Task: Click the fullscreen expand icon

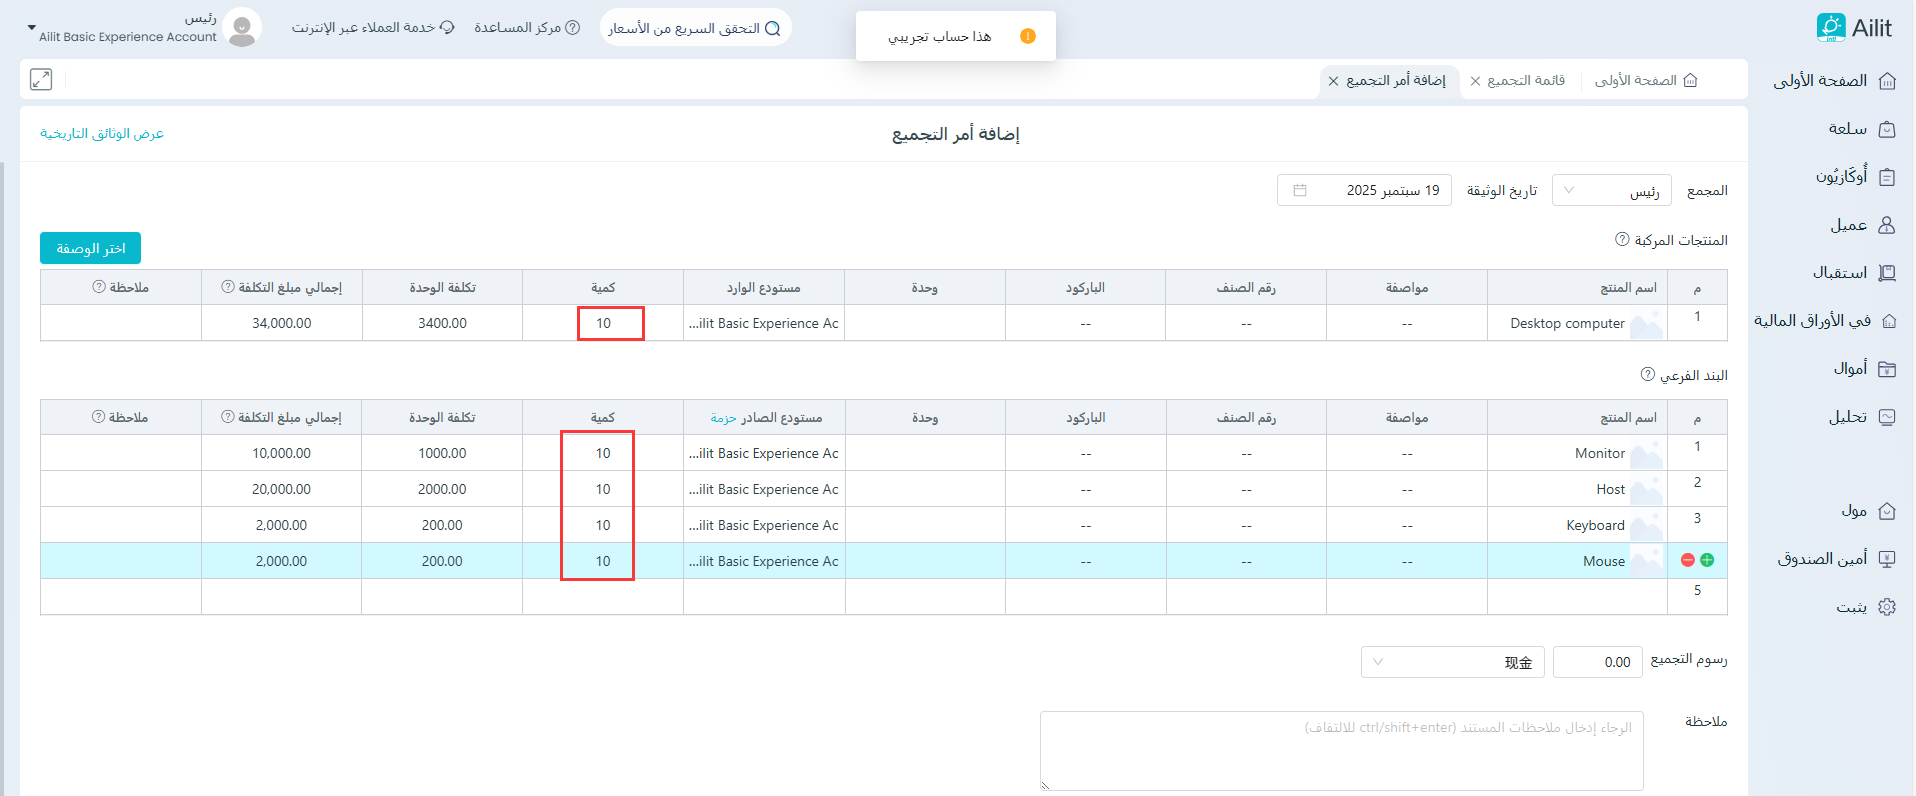Action: [x=41, y=80]
